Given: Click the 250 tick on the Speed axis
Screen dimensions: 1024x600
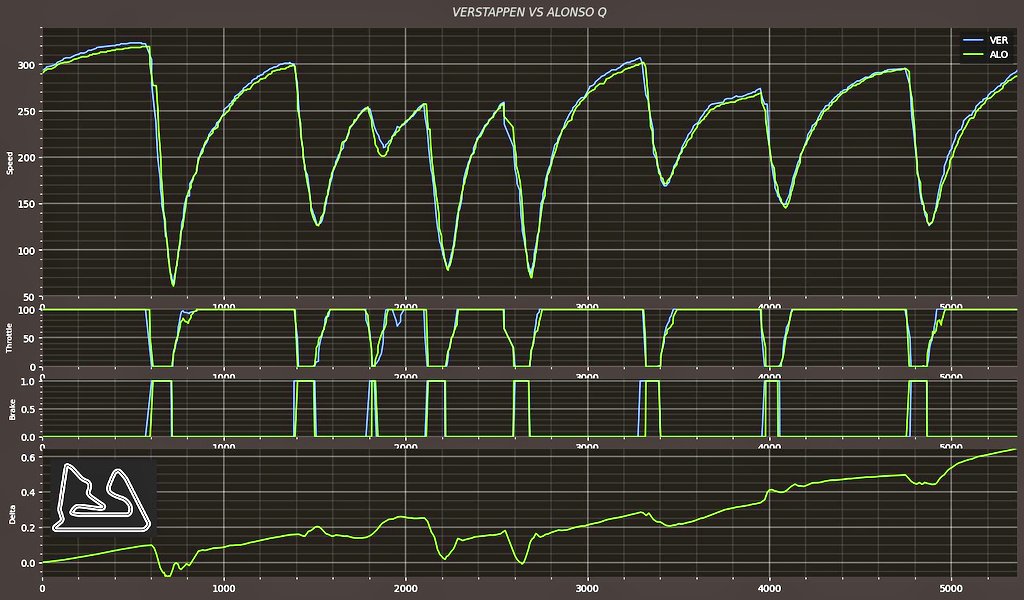Looking at the screenshot, I should click(x=26, y=112).
